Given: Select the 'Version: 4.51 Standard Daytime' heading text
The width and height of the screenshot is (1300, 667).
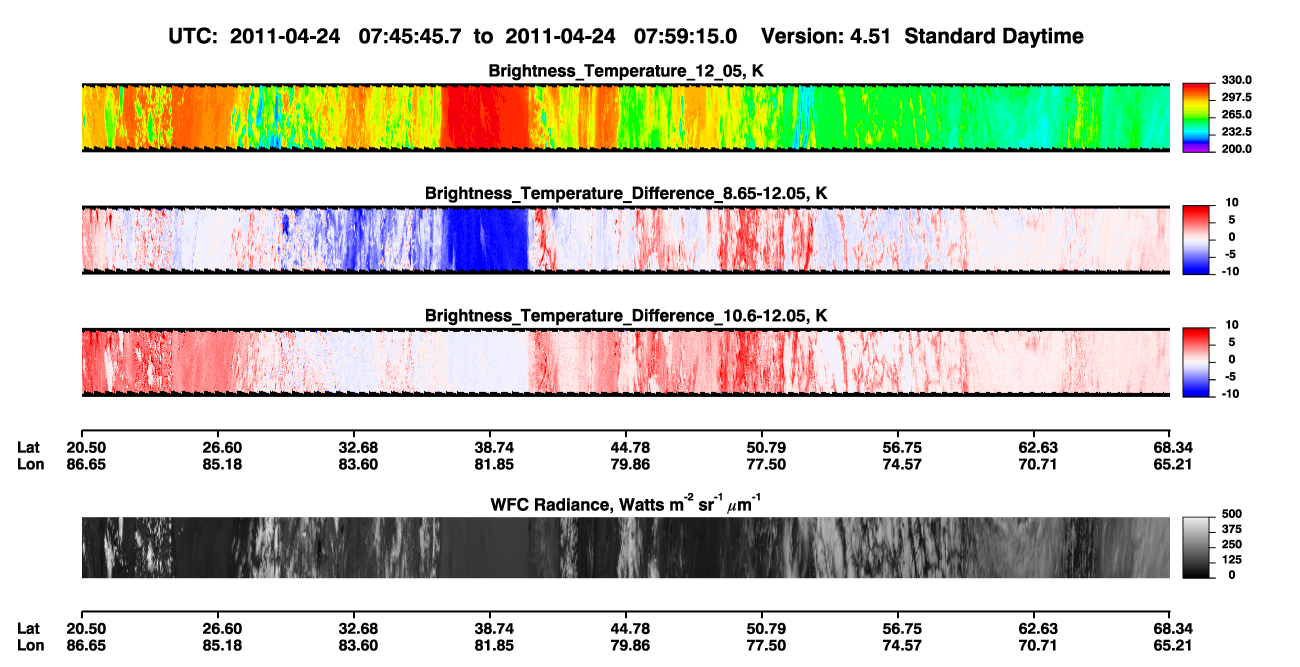Looking at the screenshot, I should 922,36.
